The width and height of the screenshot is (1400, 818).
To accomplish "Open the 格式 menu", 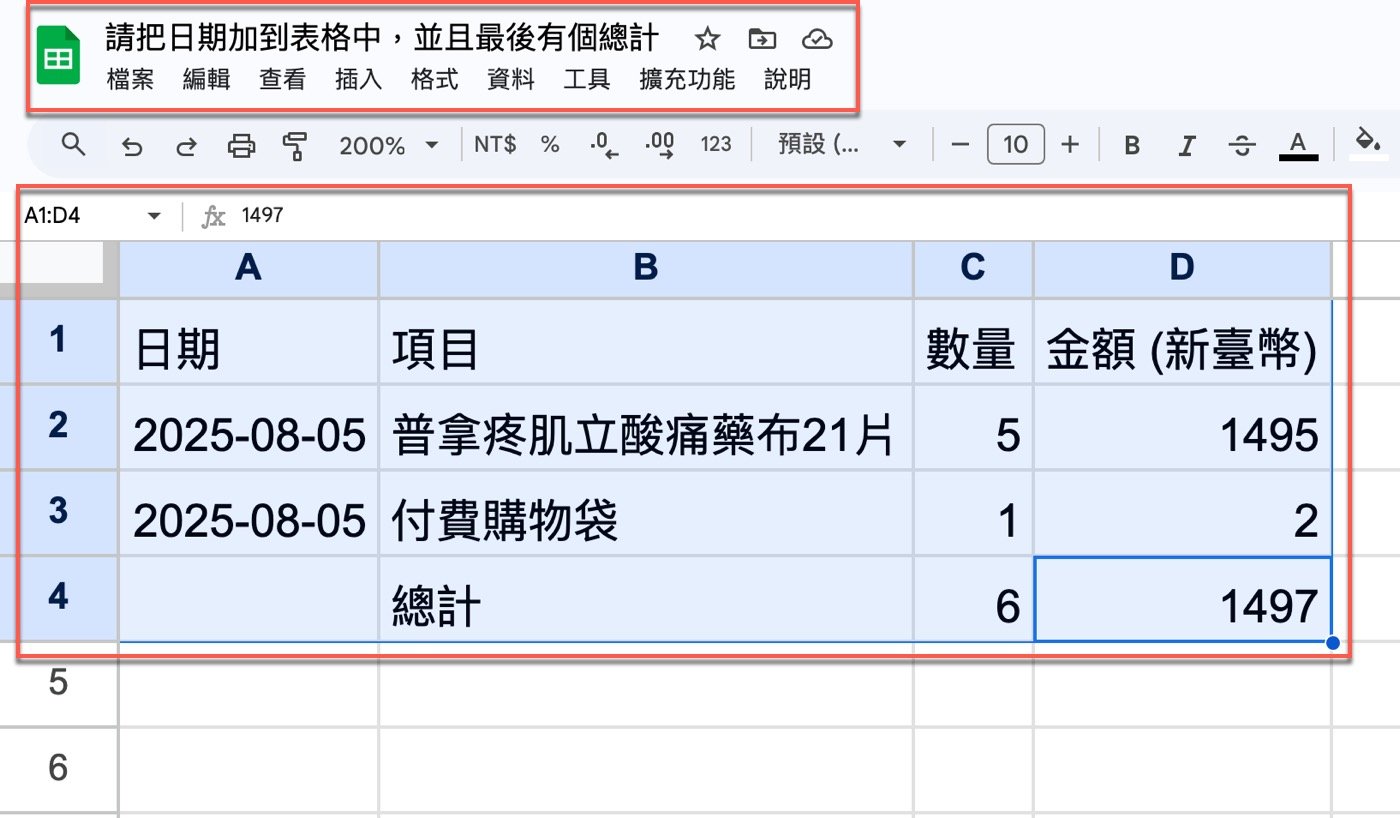I will pyautogui.click(x=435, y=80).
